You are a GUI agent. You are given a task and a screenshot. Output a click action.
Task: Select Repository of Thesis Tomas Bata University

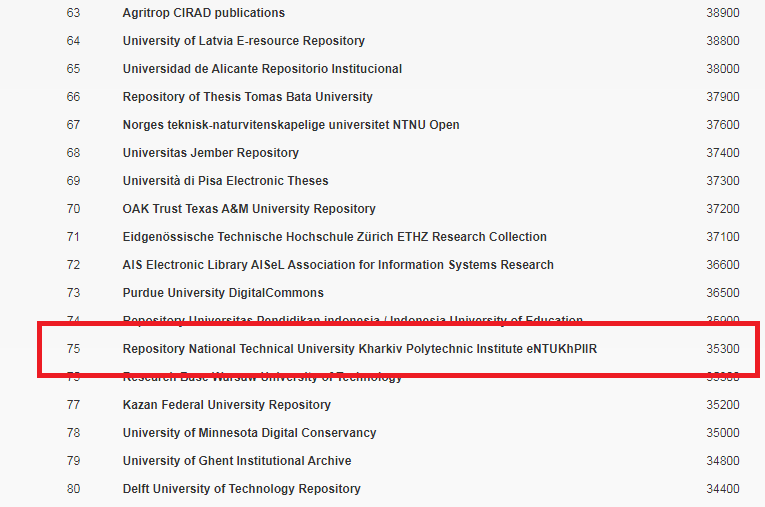247,97
